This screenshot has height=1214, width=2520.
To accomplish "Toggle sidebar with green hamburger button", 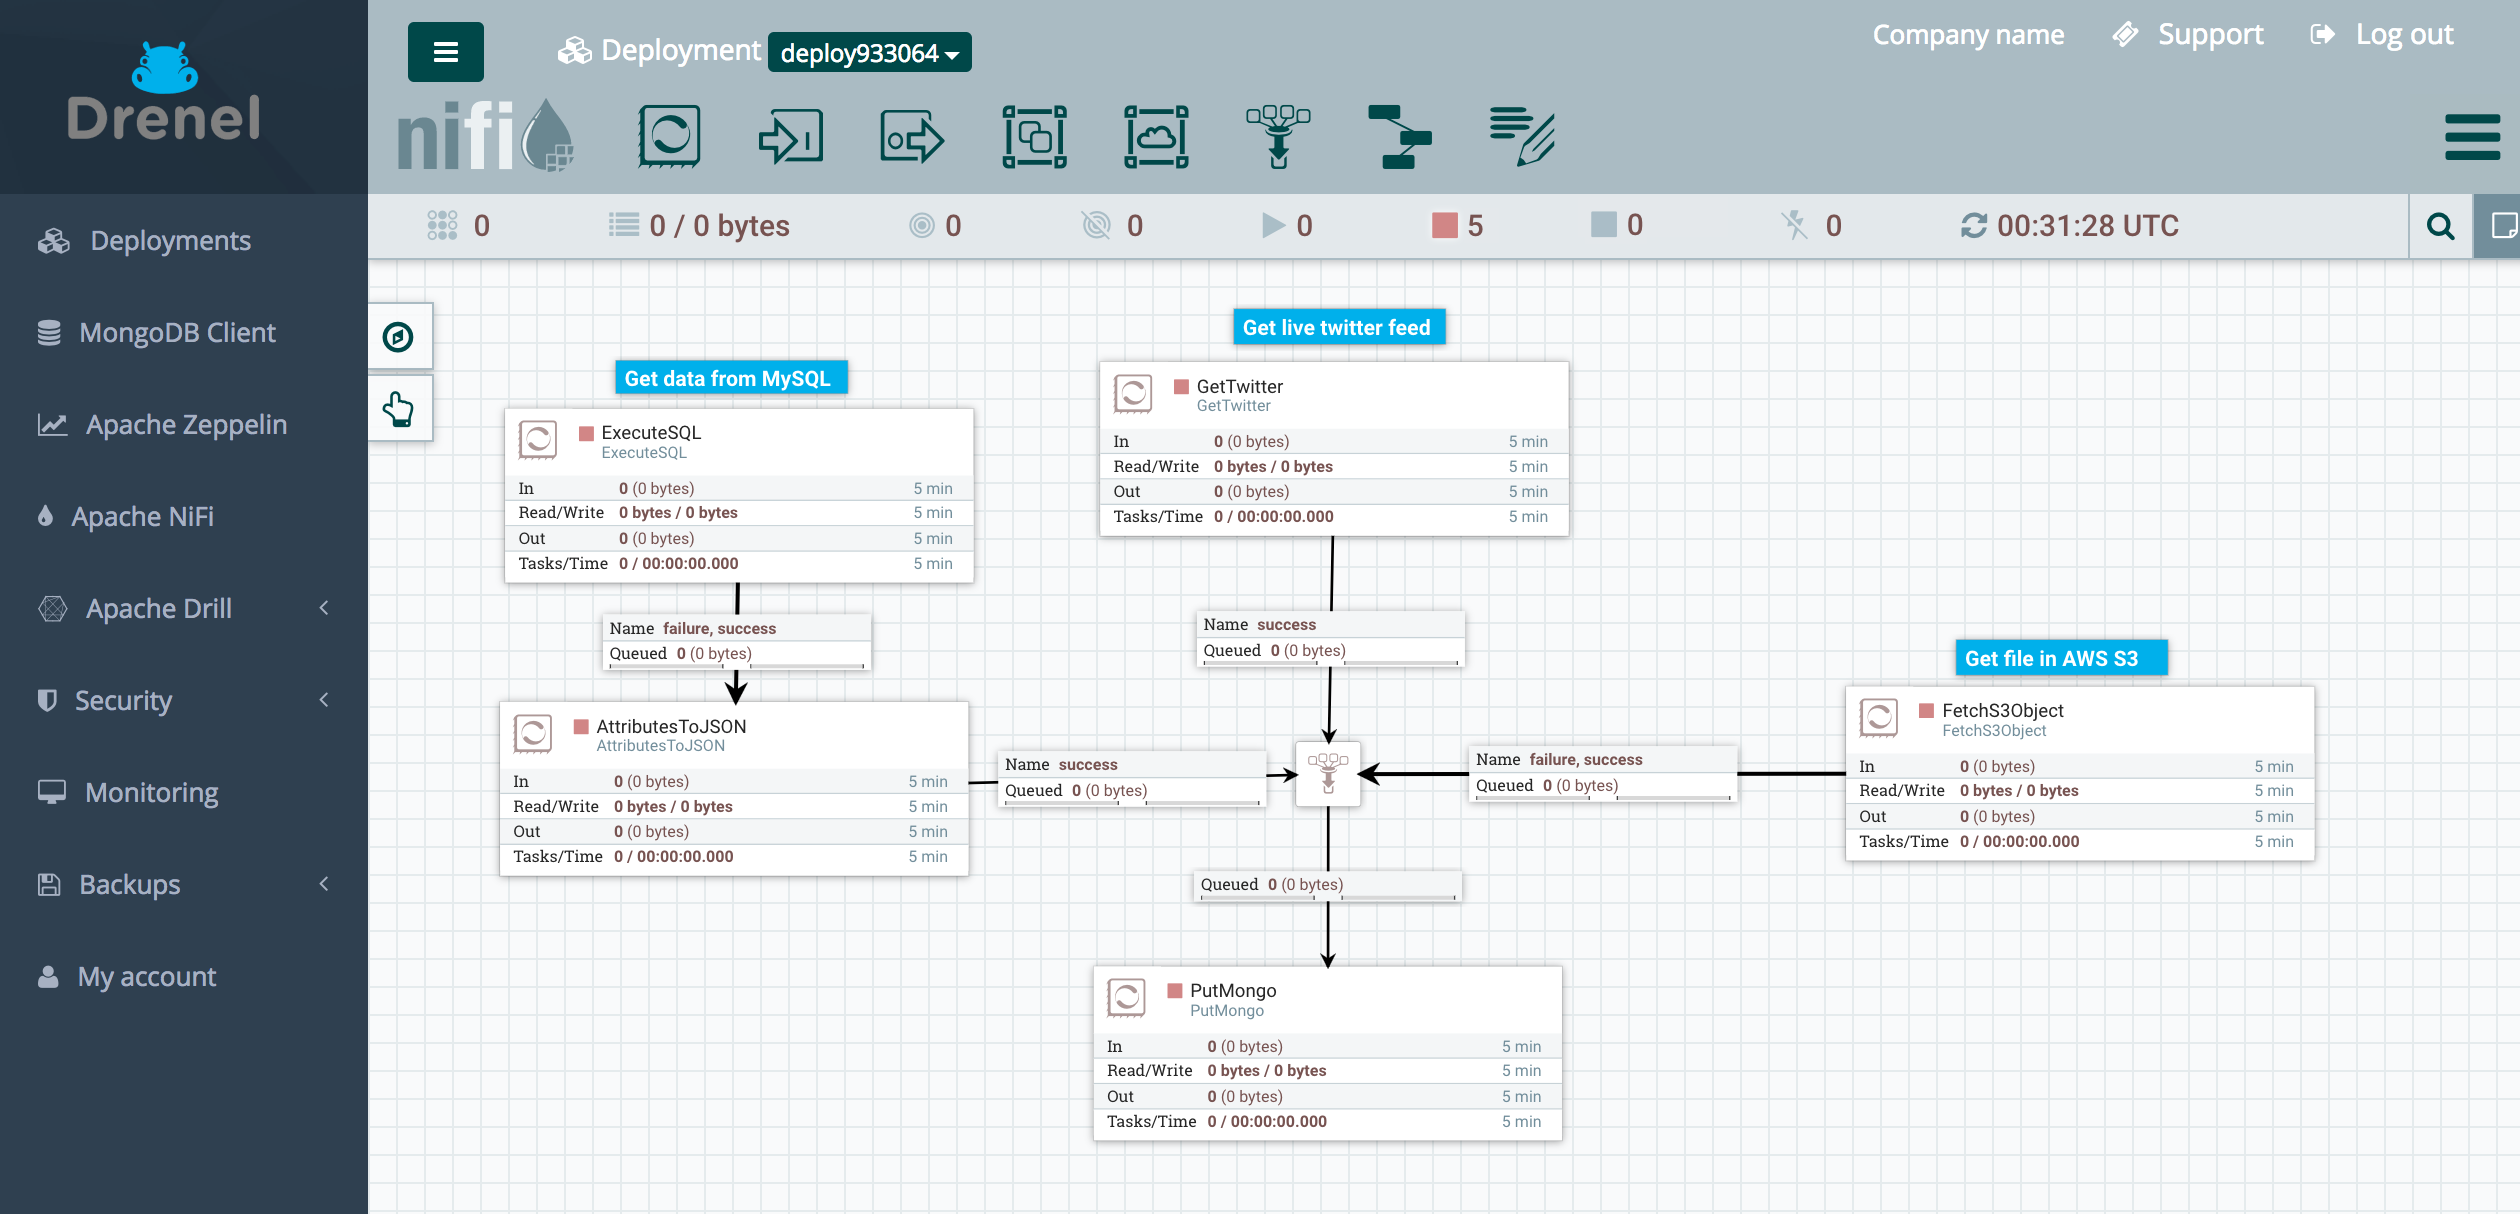I will (446, 52).
